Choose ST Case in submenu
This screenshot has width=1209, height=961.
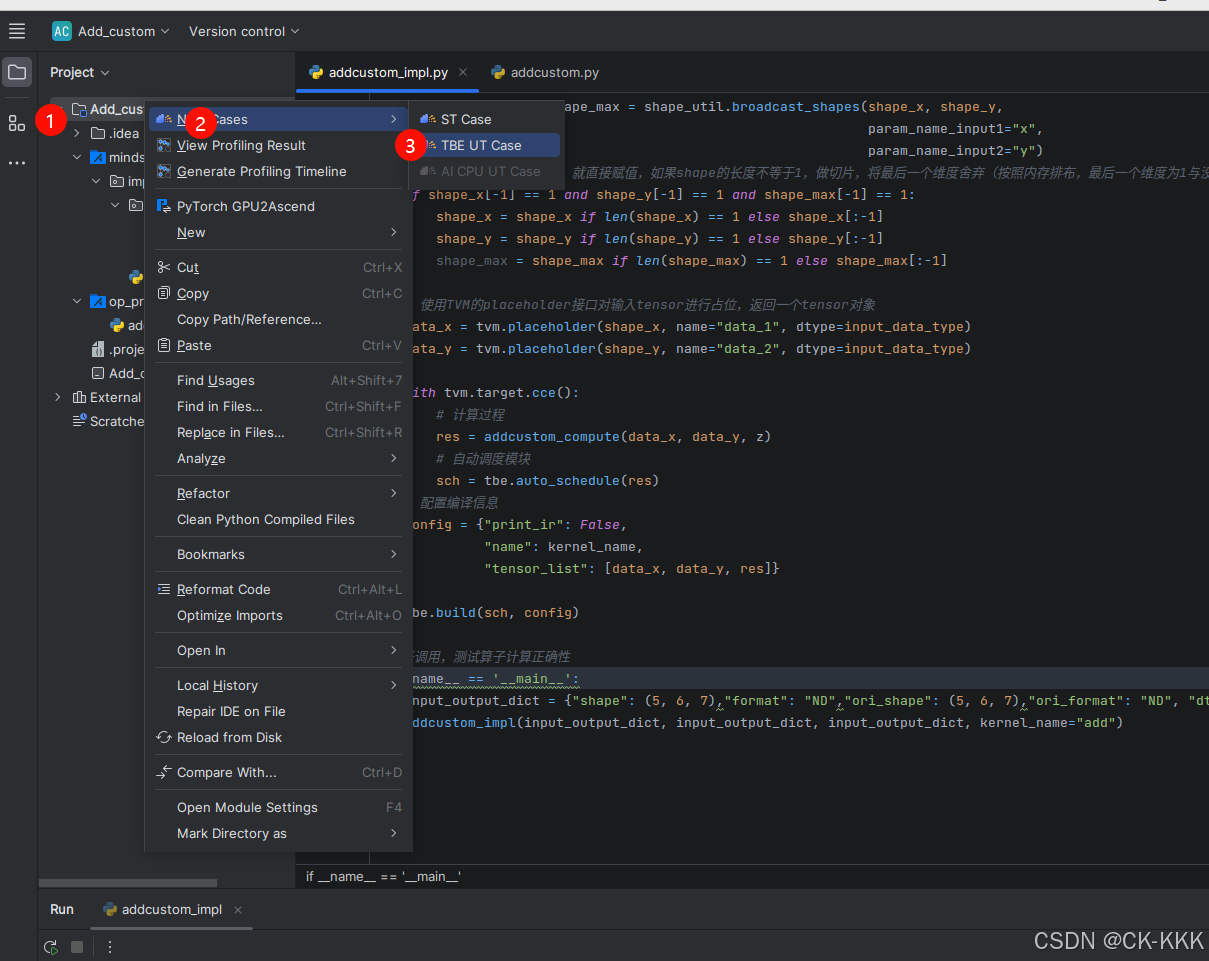click(x=466, y=119)
